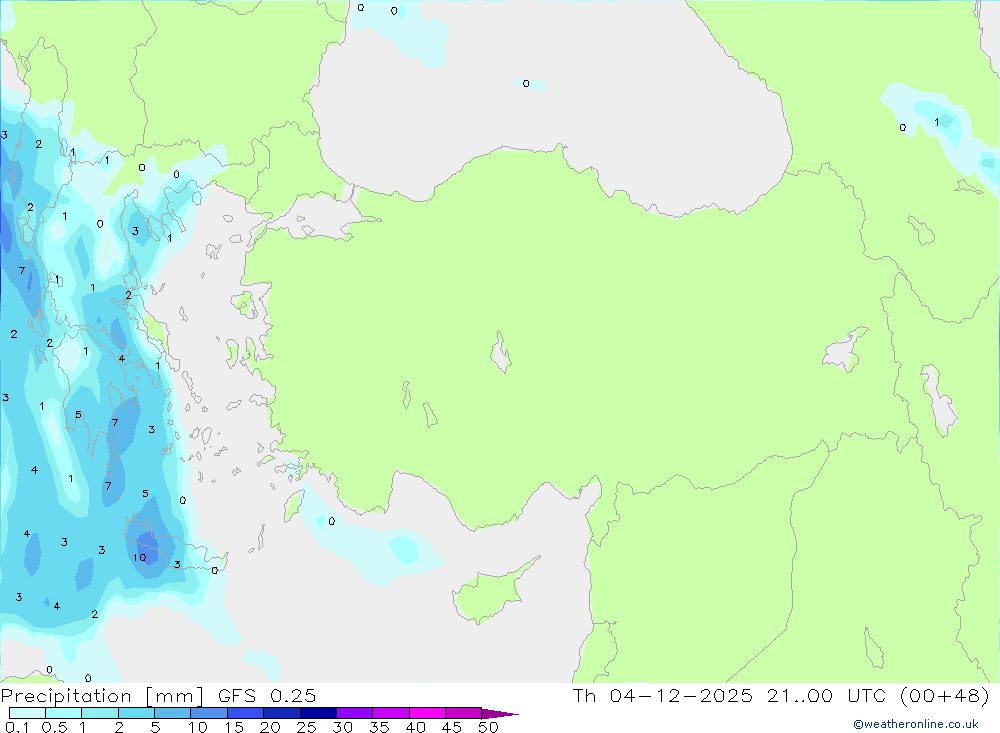Click the "20" legend scale label

(270, 727)
